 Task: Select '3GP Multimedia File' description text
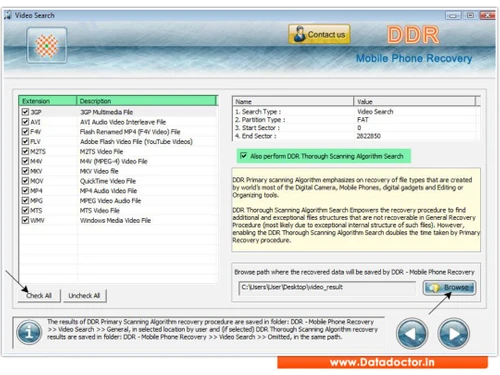coord(106,112)
